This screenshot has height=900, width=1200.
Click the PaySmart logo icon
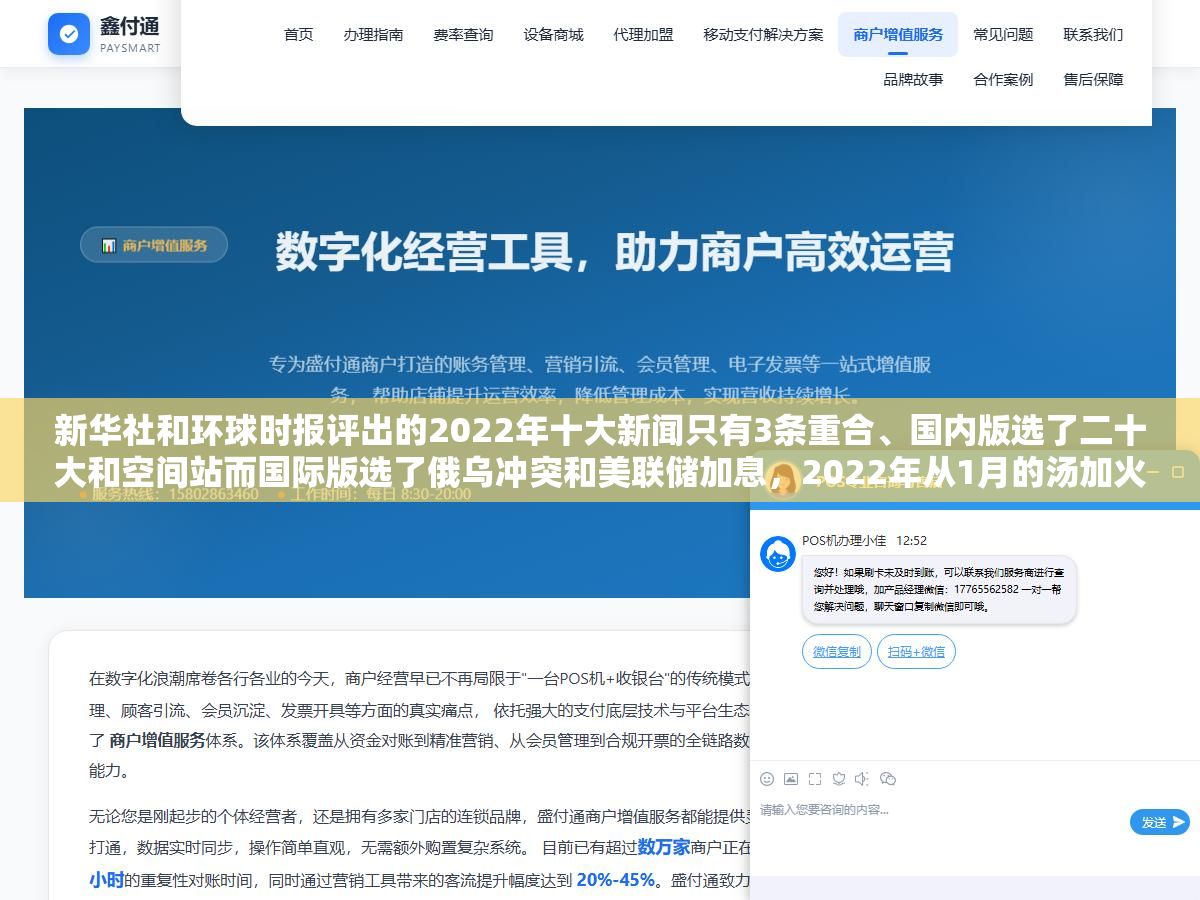(x=69, y=34)
